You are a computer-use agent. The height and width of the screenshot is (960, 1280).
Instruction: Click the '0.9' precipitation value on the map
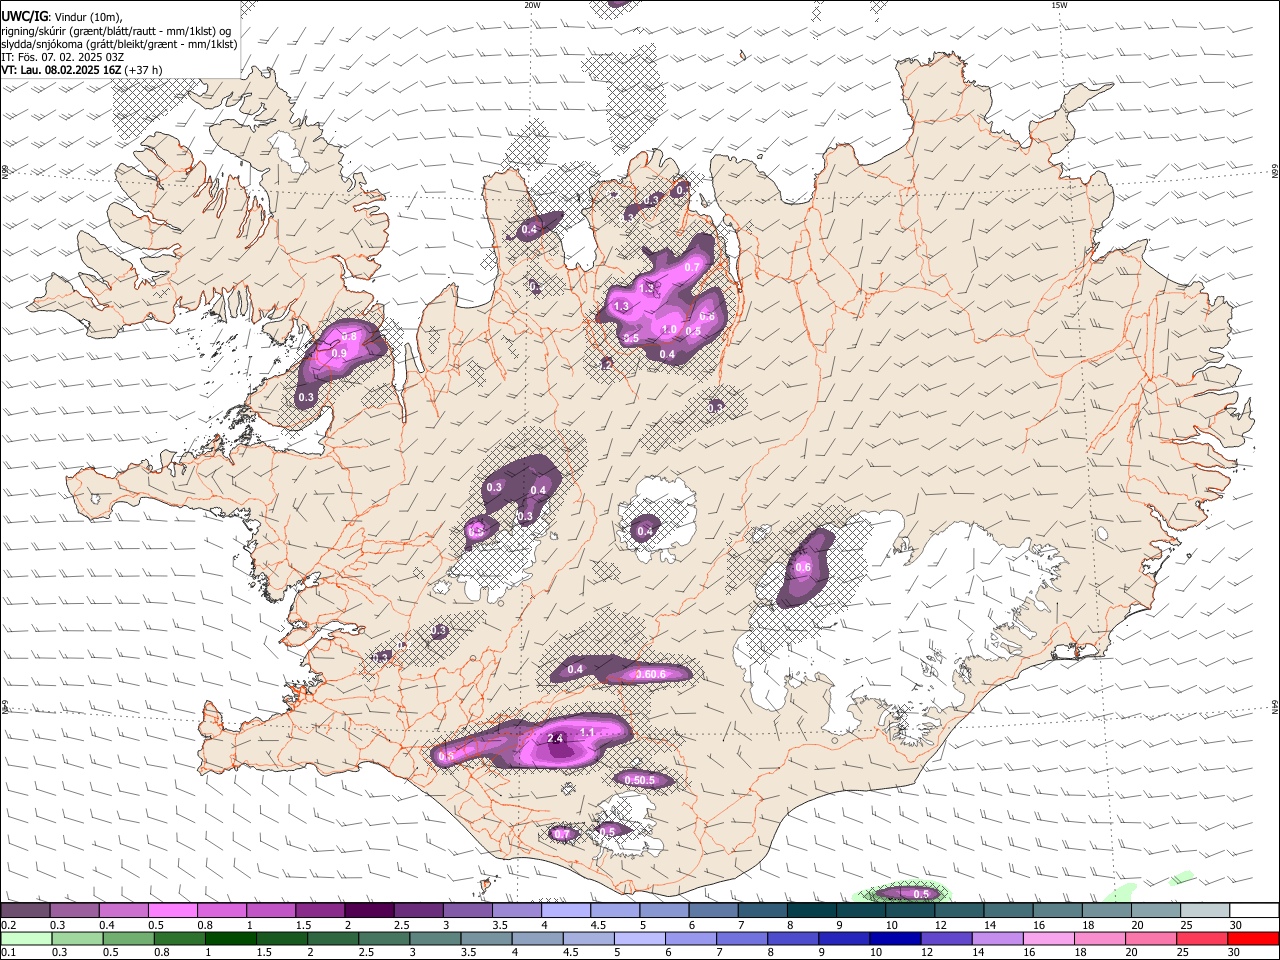339,353
